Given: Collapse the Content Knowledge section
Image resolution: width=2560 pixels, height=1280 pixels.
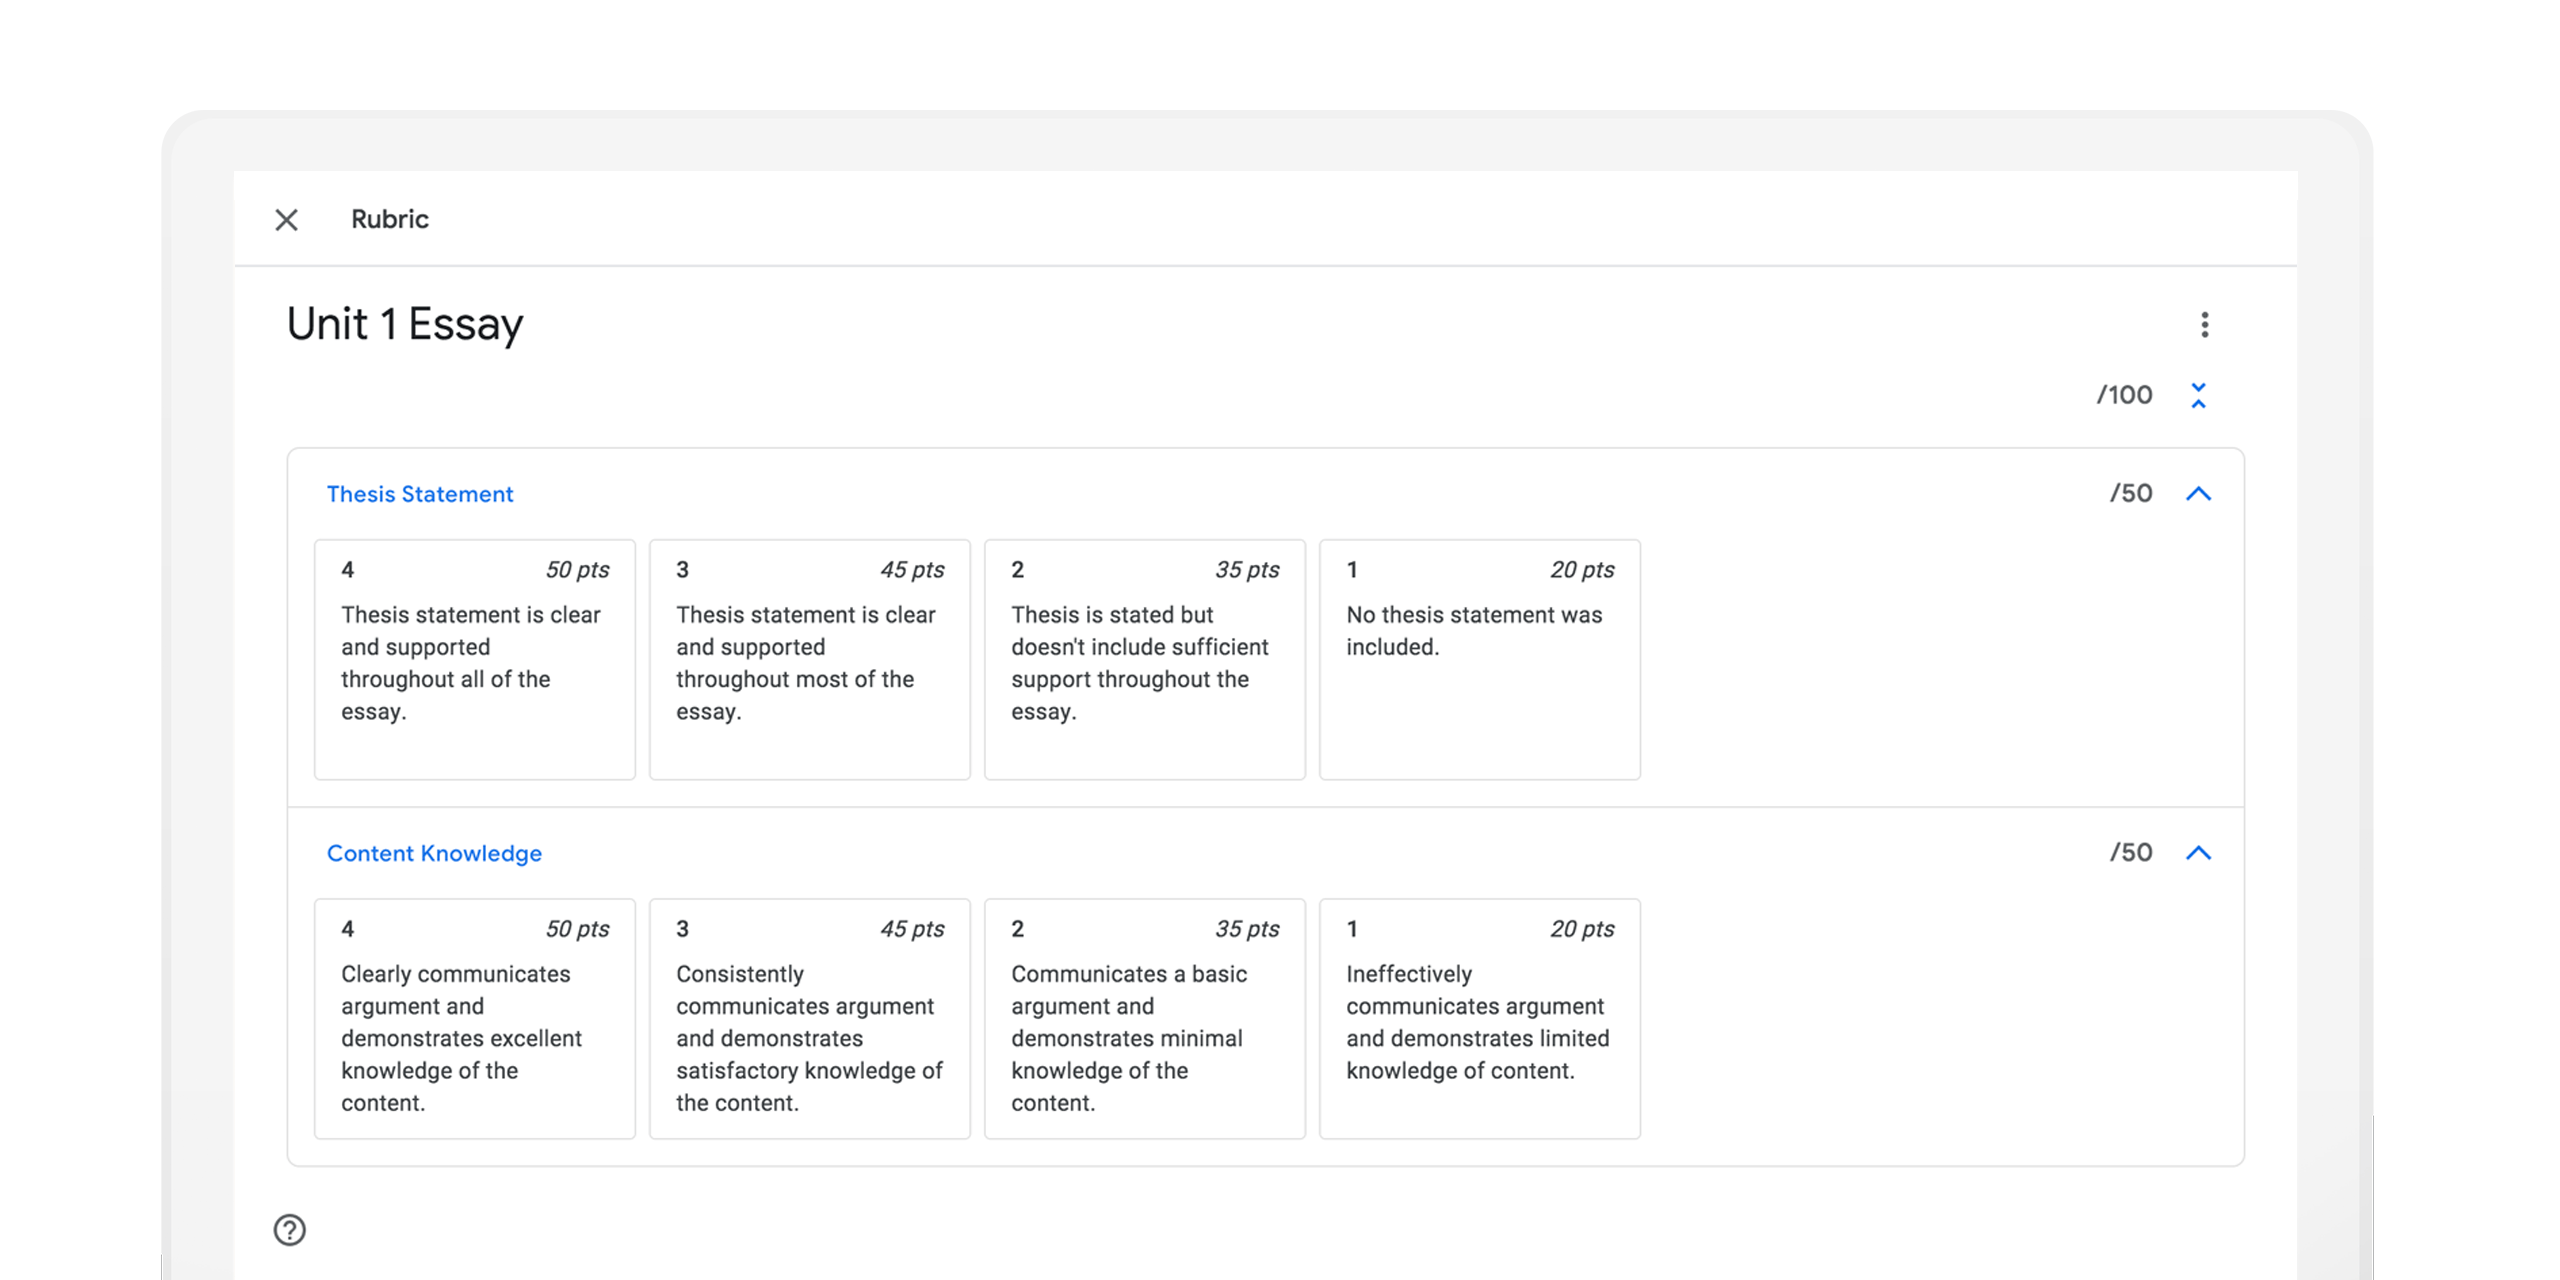Looking at the screenshot, I should point(2198,853).
